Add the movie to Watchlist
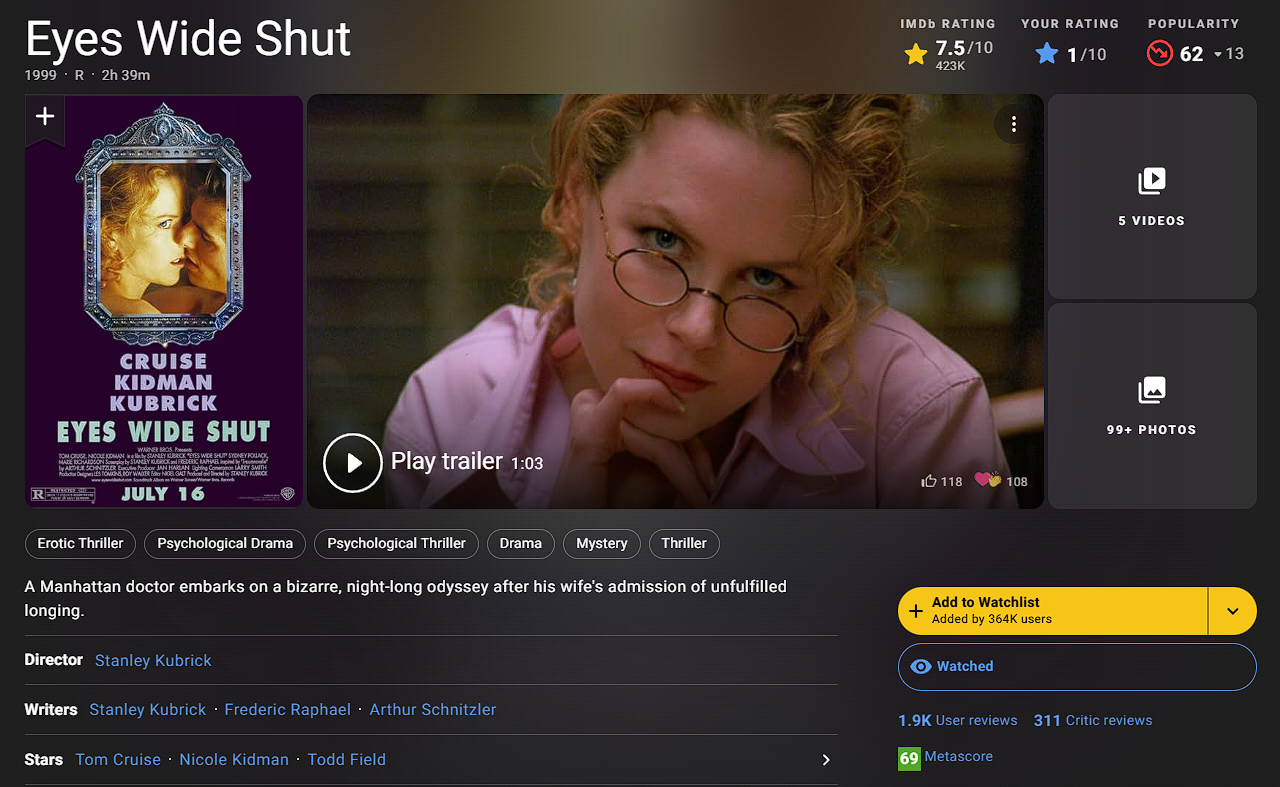The image size is (1280, 787). tap(1052, 611)
